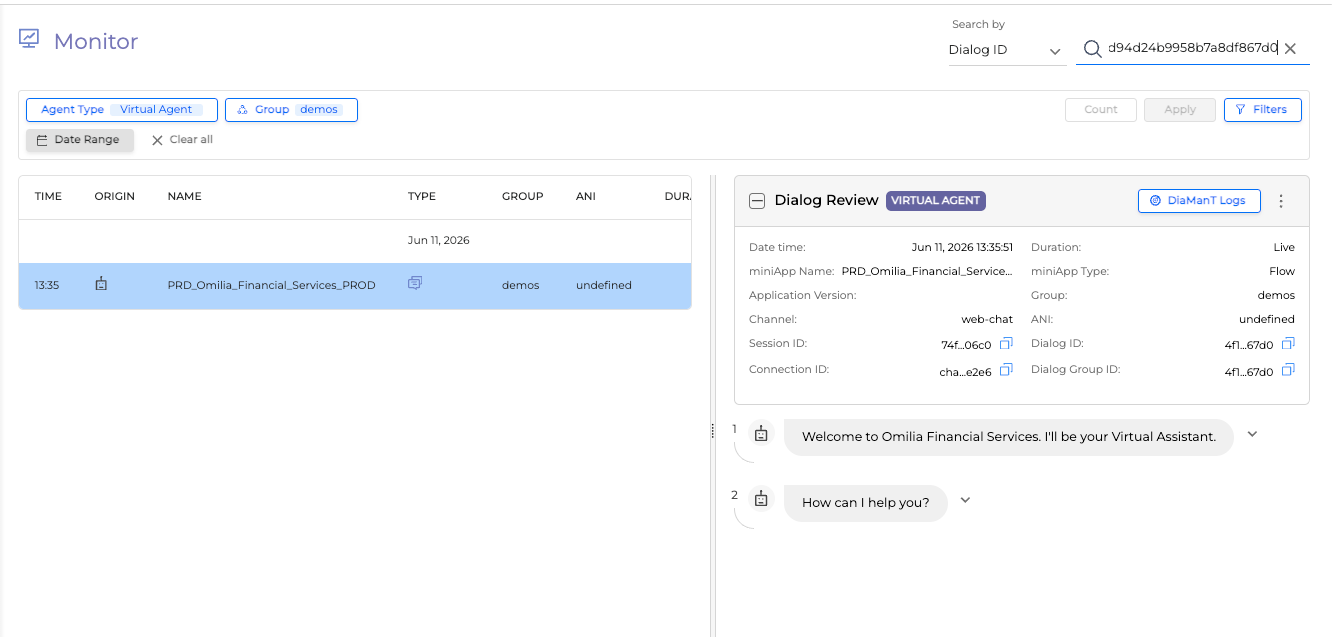The image size is (1332, 637).
Task: Click the Count button
Action: click(x=1101, y=110)
